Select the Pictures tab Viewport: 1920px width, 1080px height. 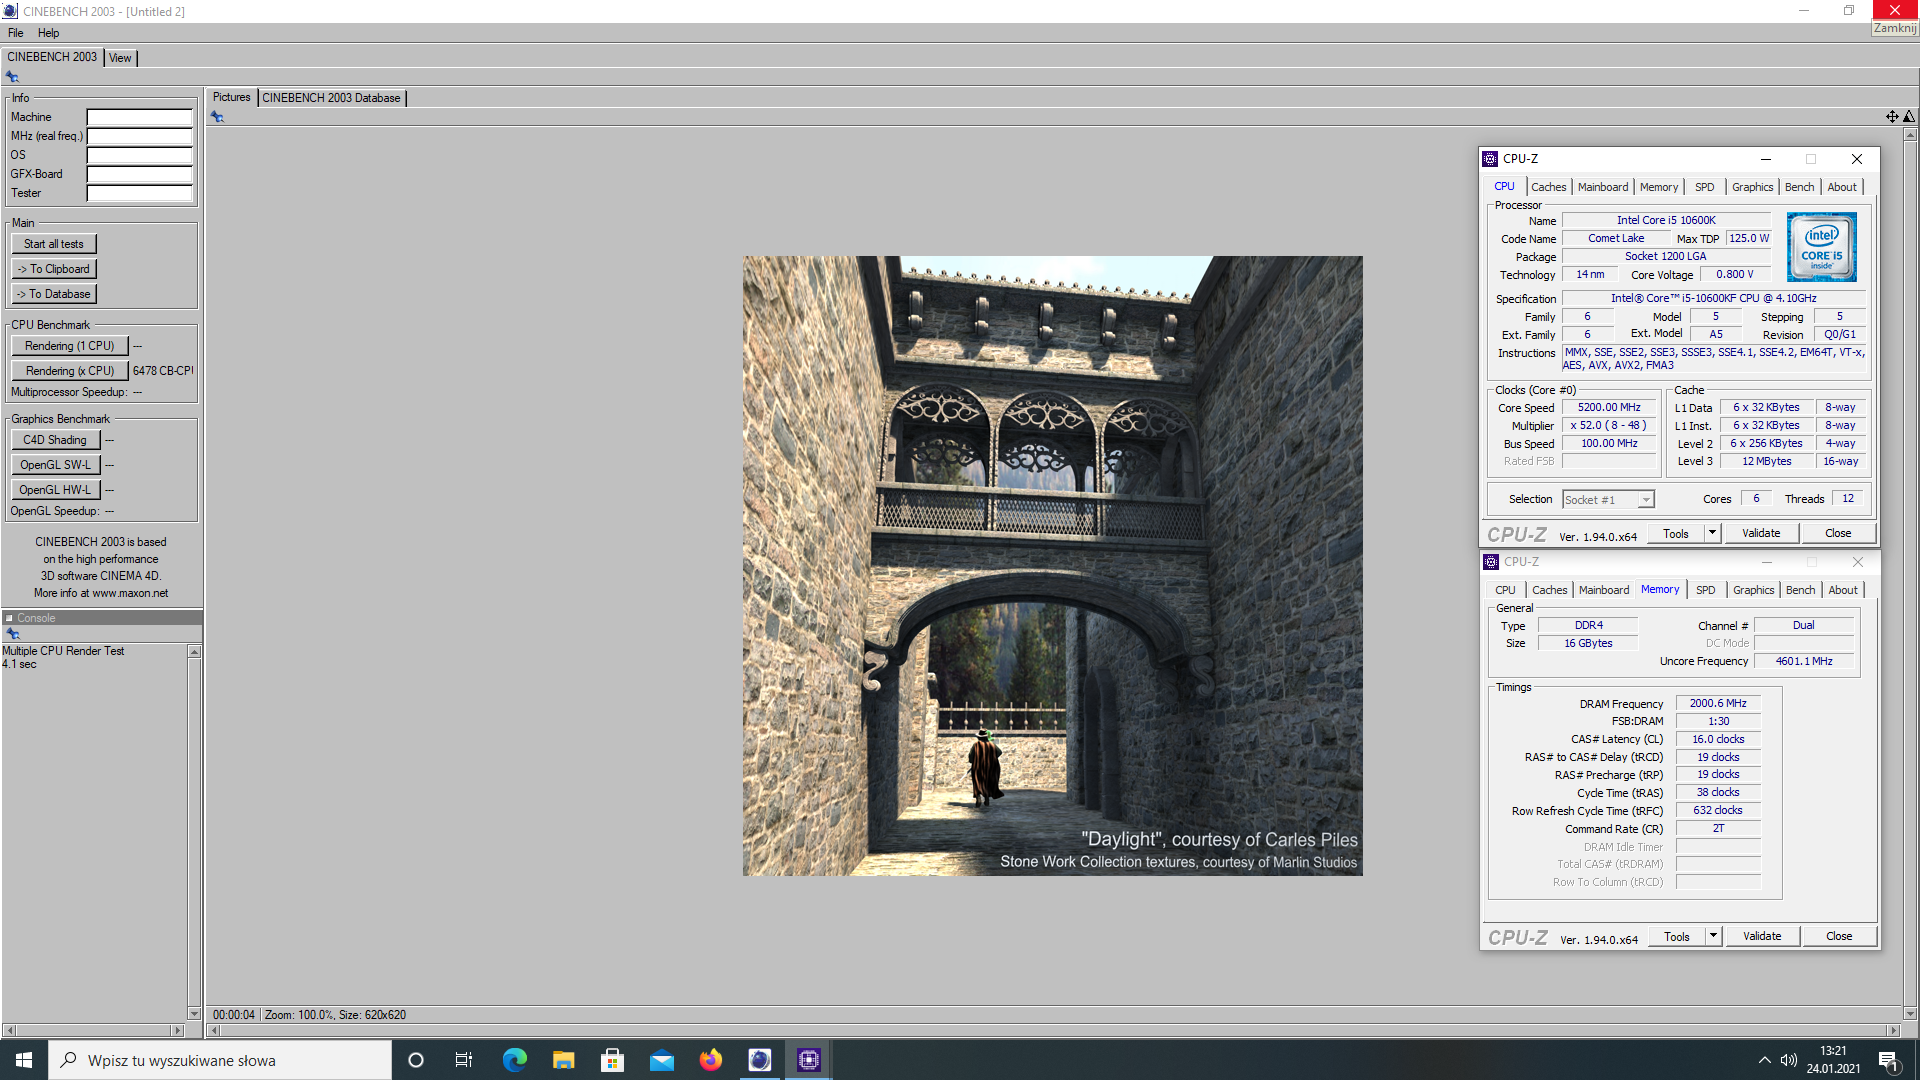(231, 97)
